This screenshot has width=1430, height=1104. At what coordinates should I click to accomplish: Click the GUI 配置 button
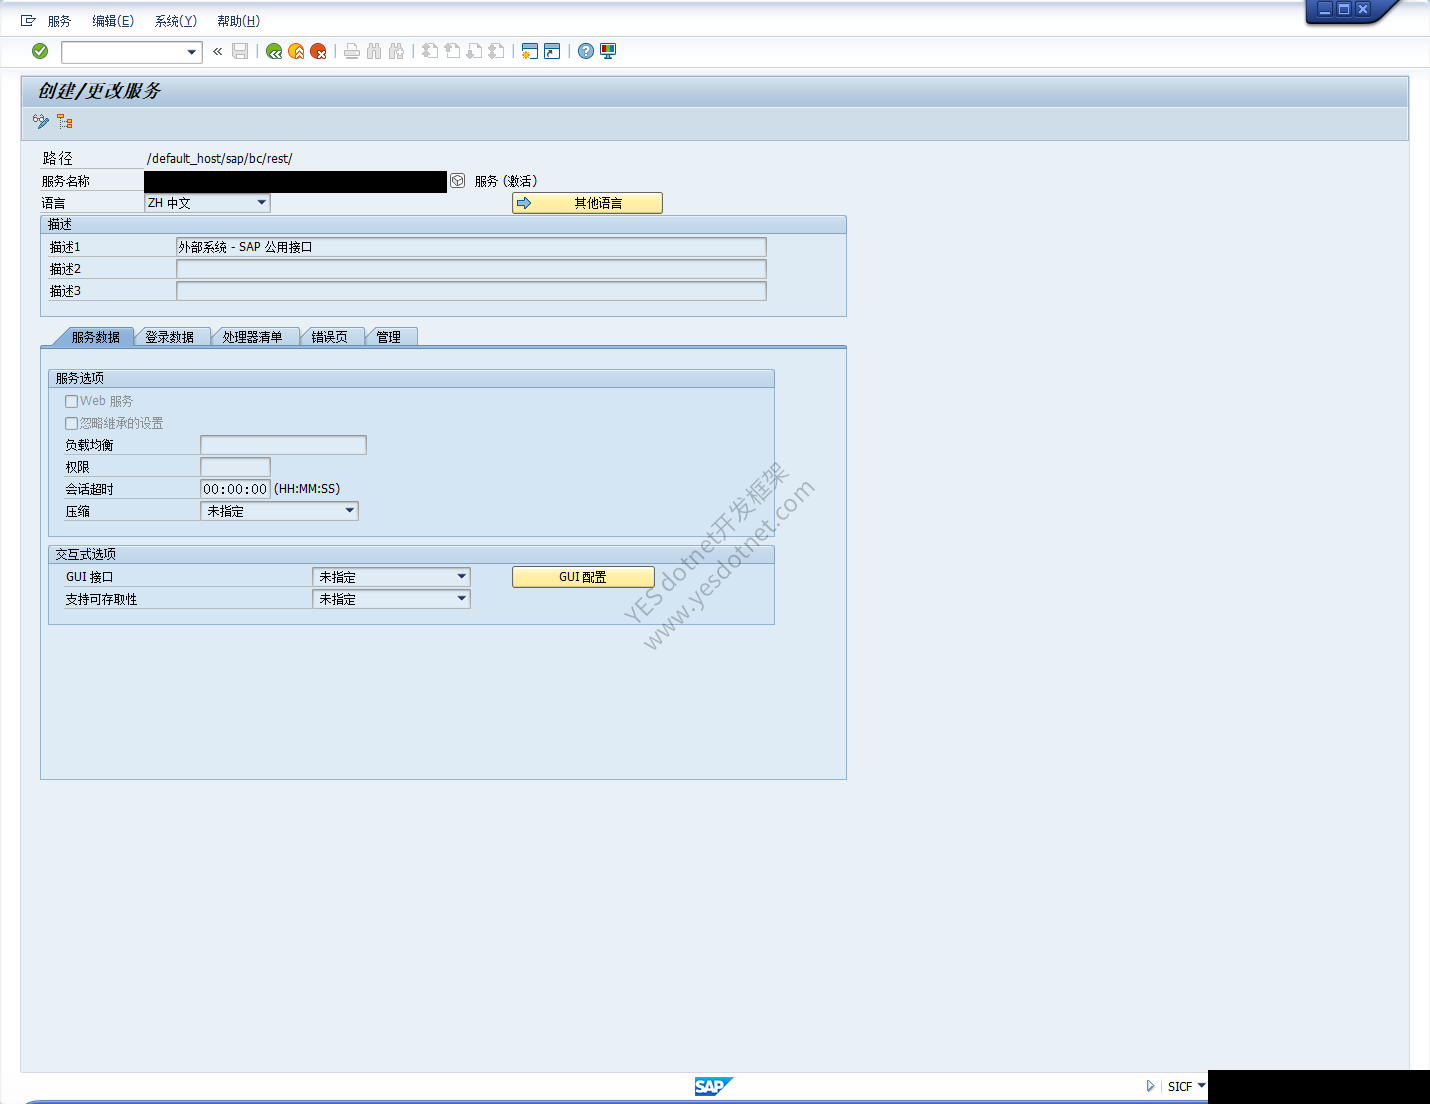pos(583,577)
